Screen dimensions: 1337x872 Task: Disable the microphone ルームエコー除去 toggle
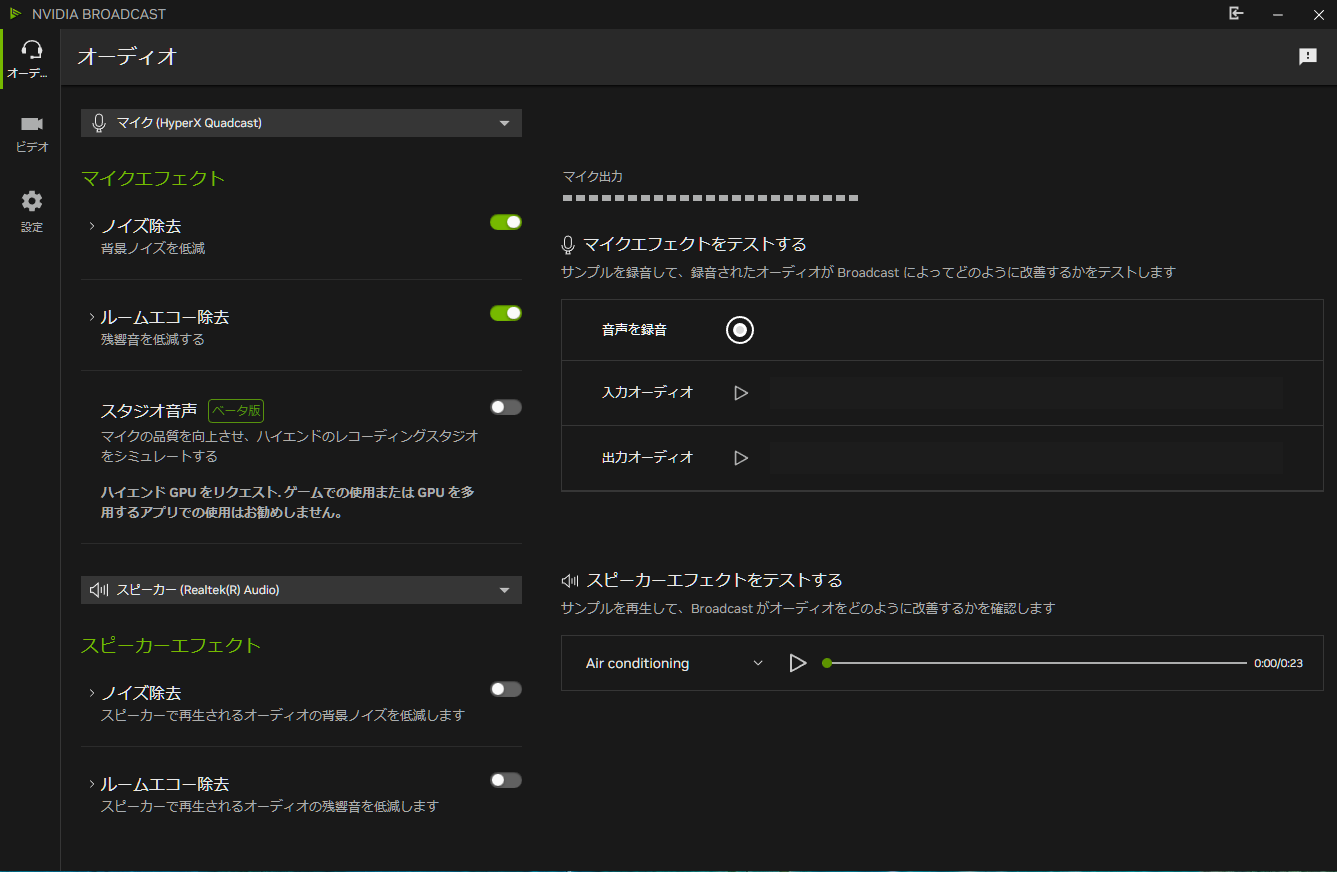click(506, 313)
